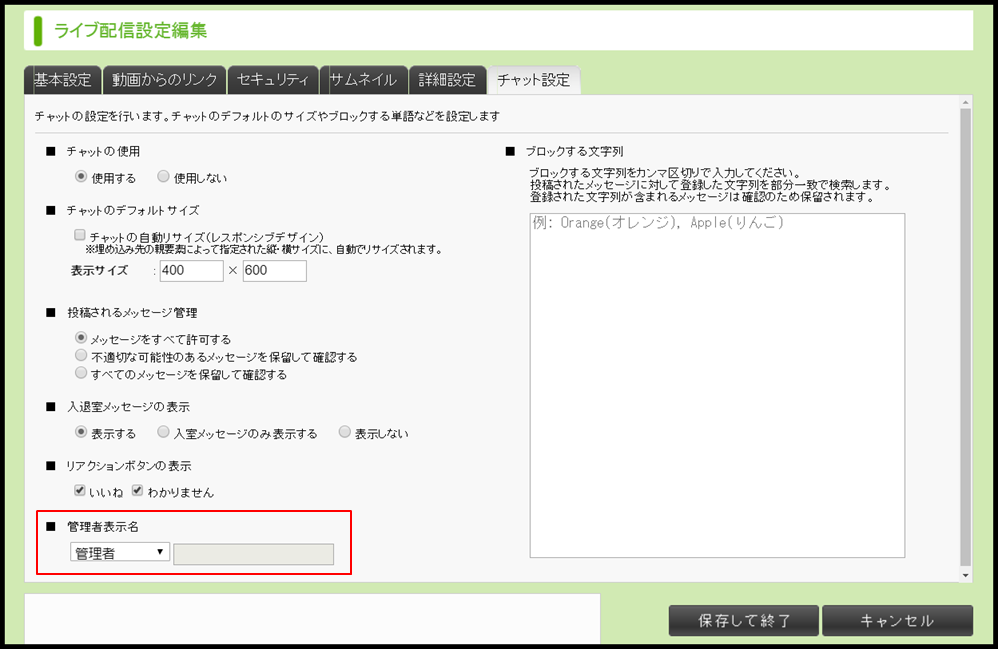Uncheck the いいね reaction checkbox

pos(80,491)
